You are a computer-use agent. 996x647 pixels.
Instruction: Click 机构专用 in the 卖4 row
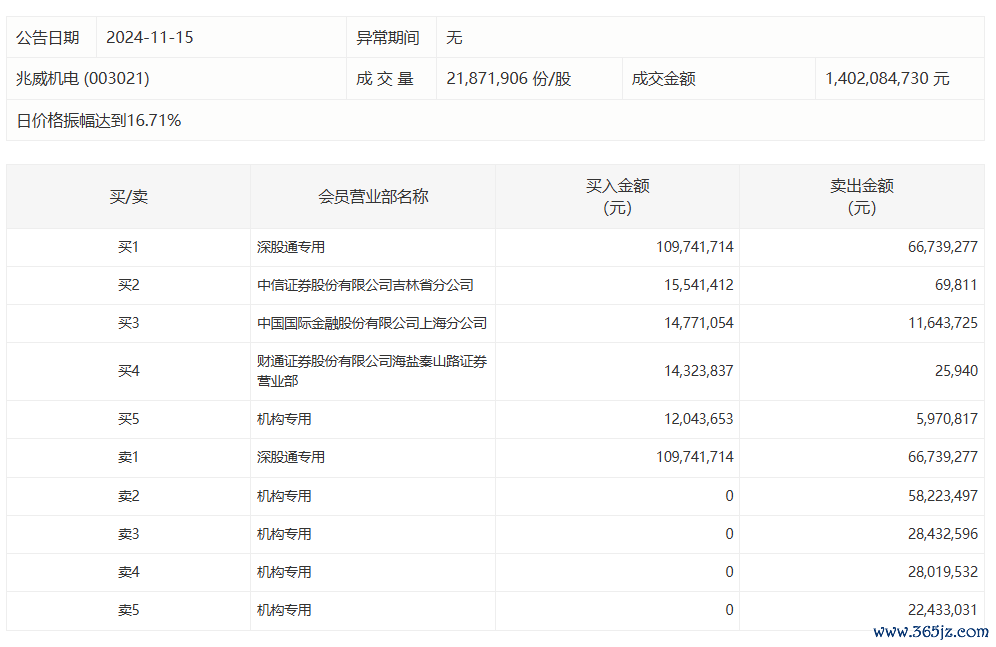[284, 572]
